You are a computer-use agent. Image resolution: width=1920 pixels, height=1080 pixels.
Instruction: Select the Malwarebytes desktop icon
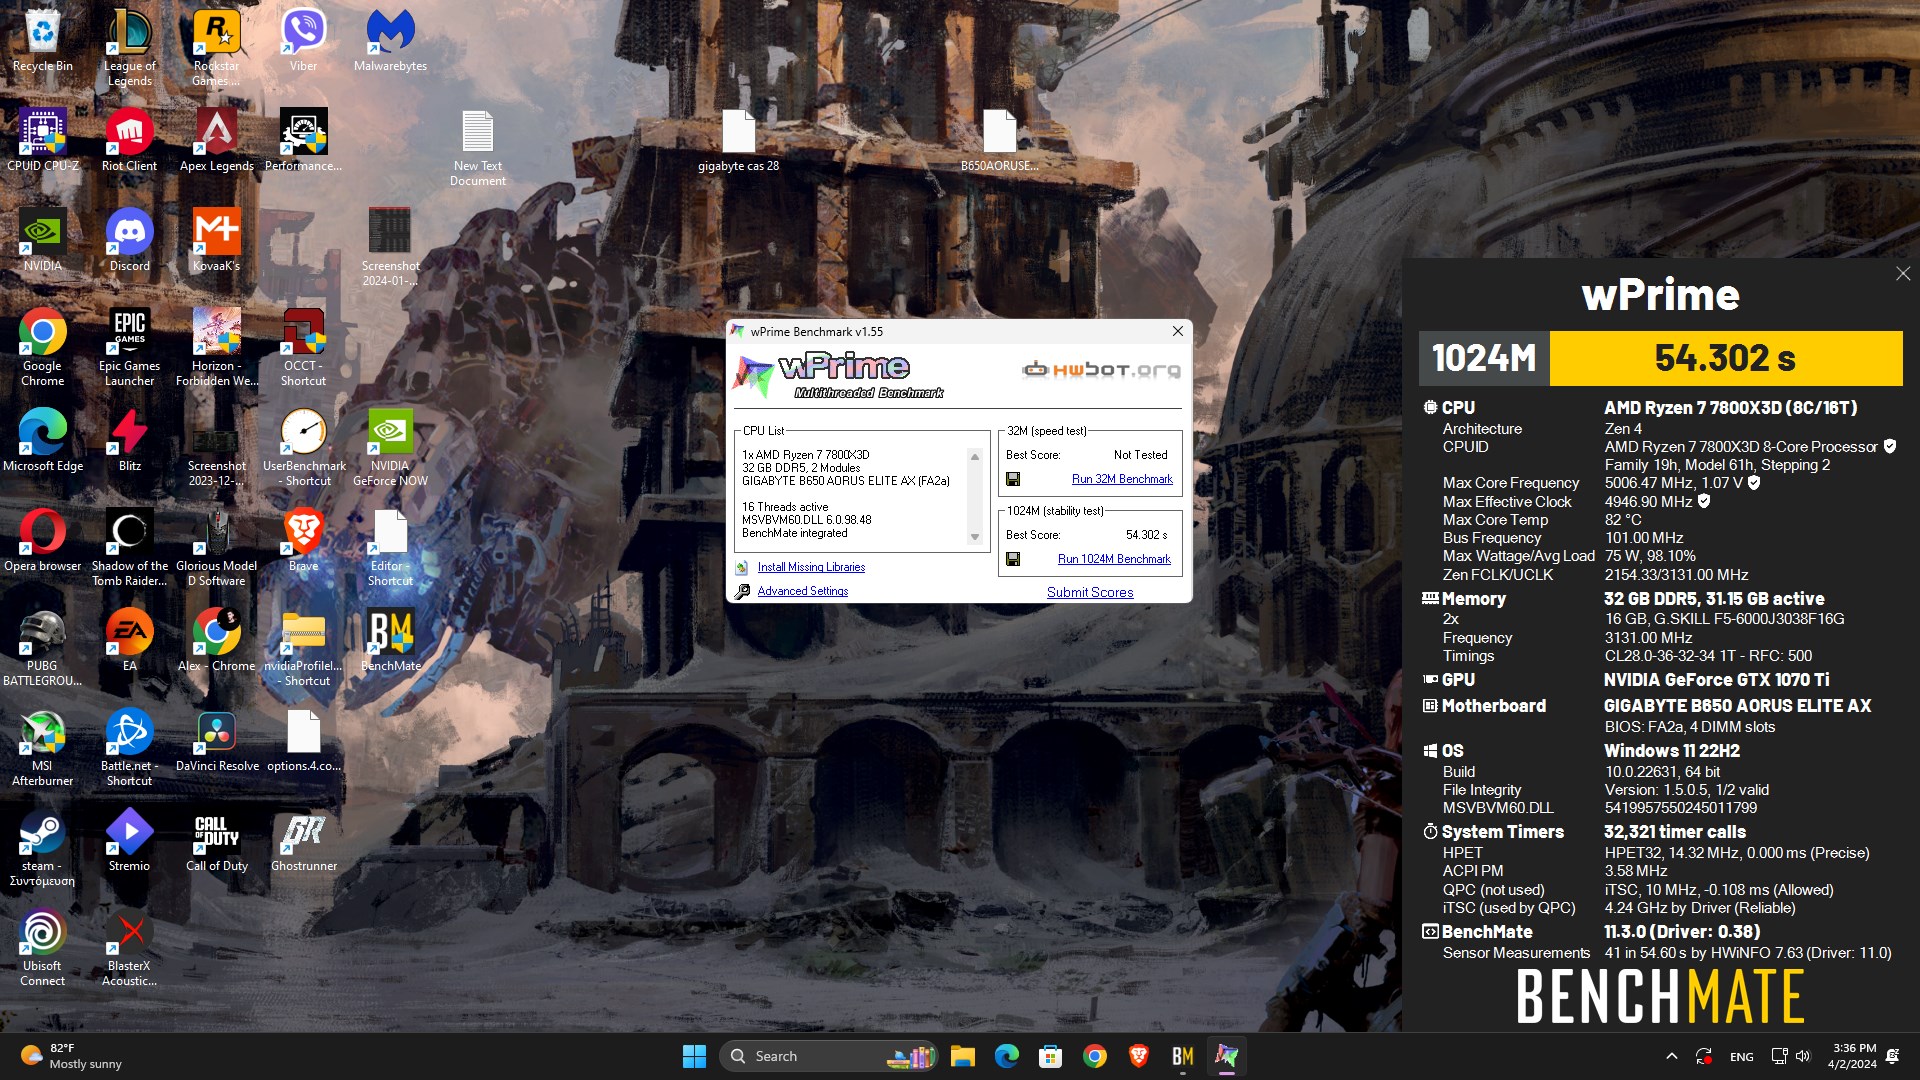coord(390,42)
